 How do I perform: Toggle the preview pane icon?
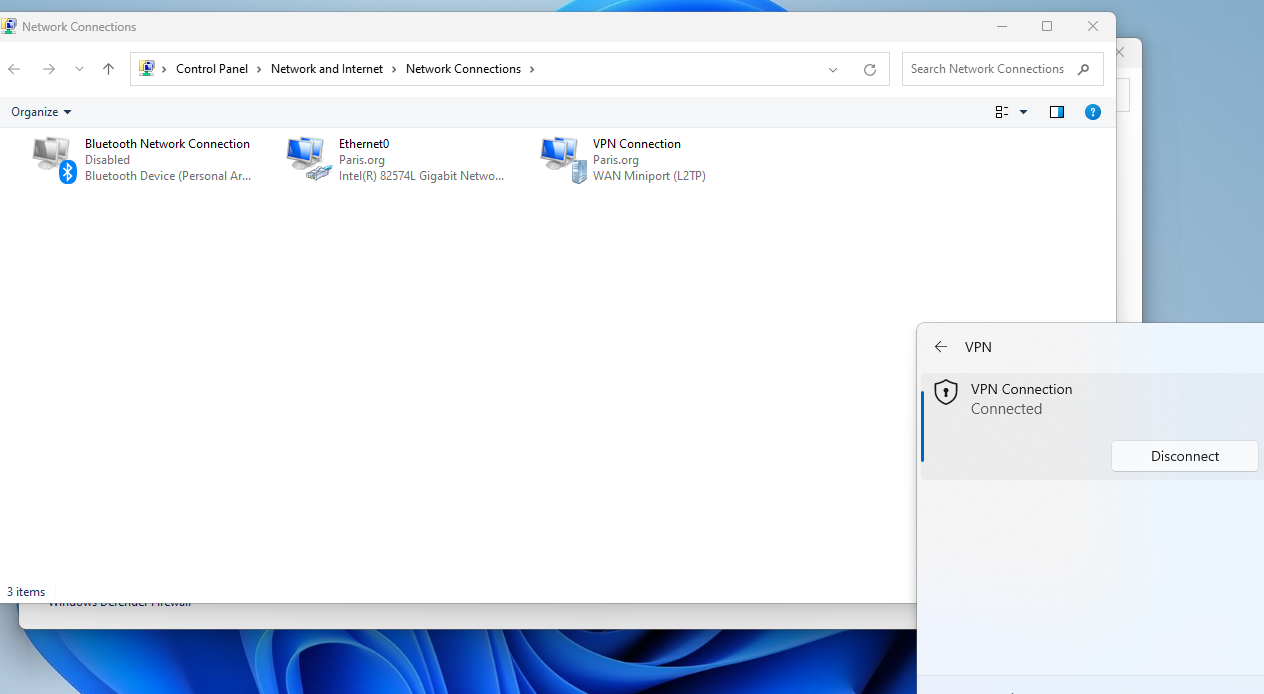[x=1057, y=112]
